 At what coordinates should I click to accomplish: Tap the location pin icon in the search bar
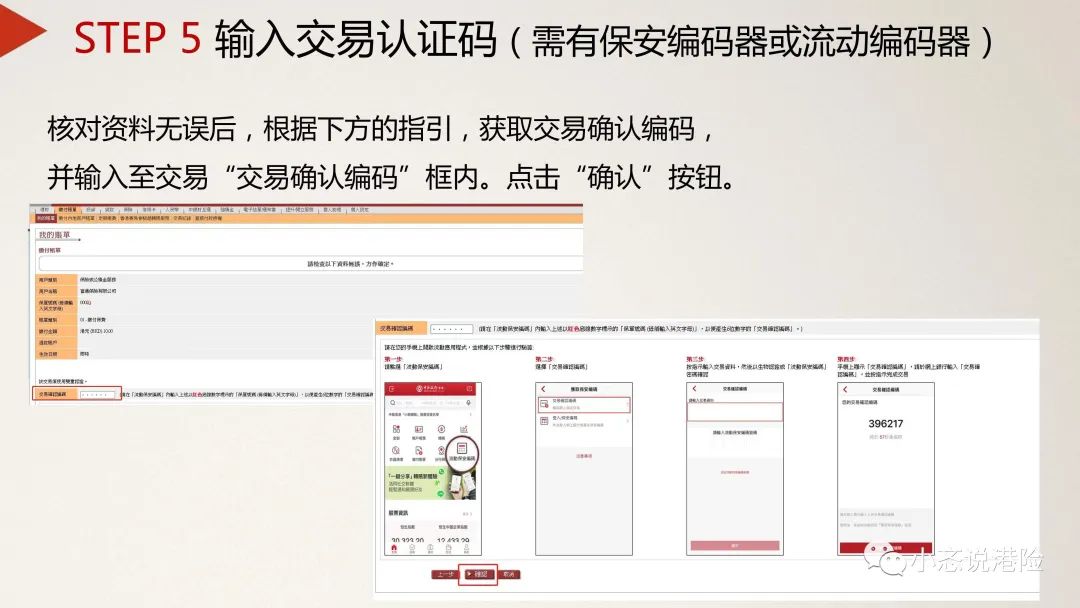[x=468, y=403]
